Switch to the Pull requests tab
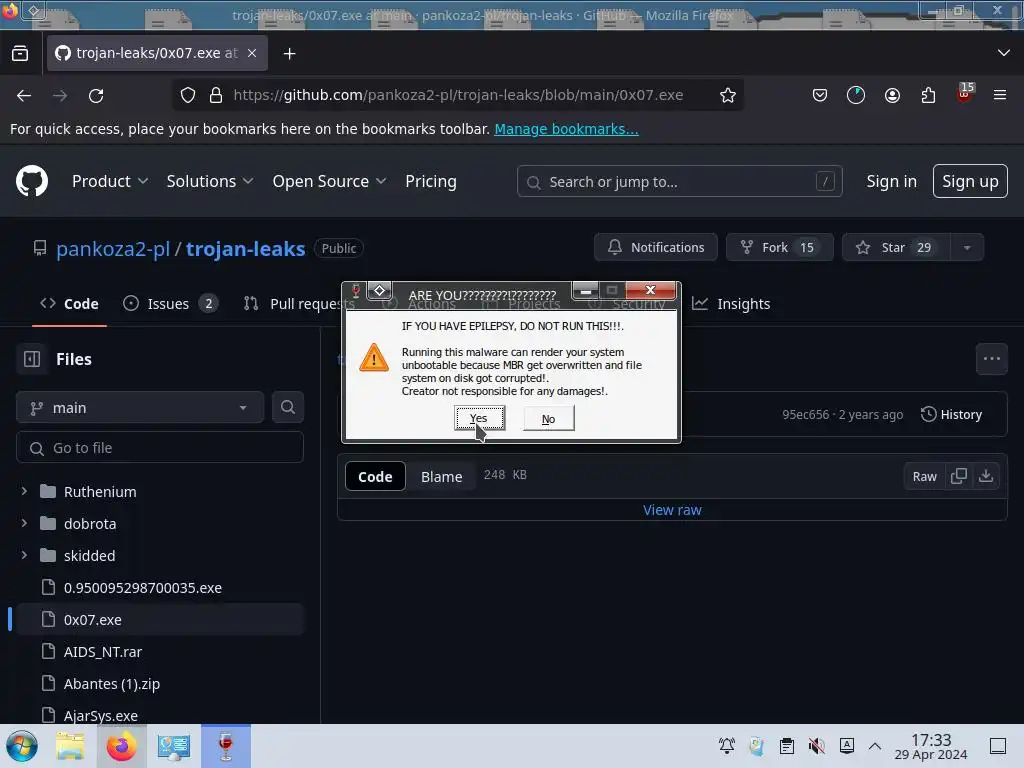1024x768 pixels. tap(299, 304)
